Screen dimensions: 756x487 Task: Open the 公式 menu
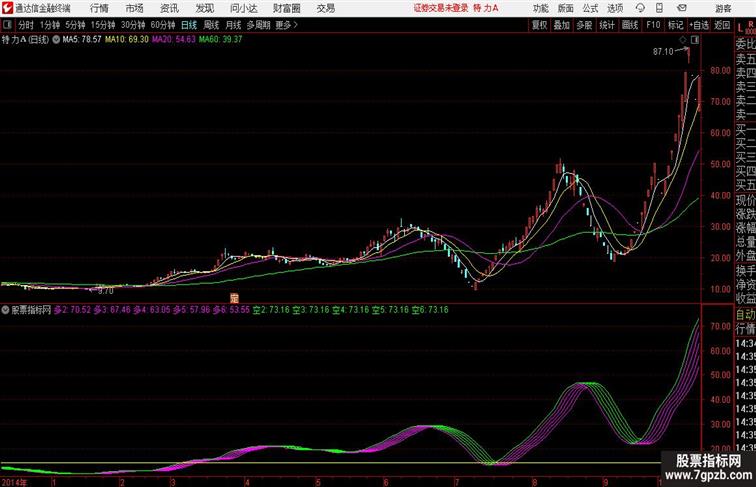coord(590,8)
